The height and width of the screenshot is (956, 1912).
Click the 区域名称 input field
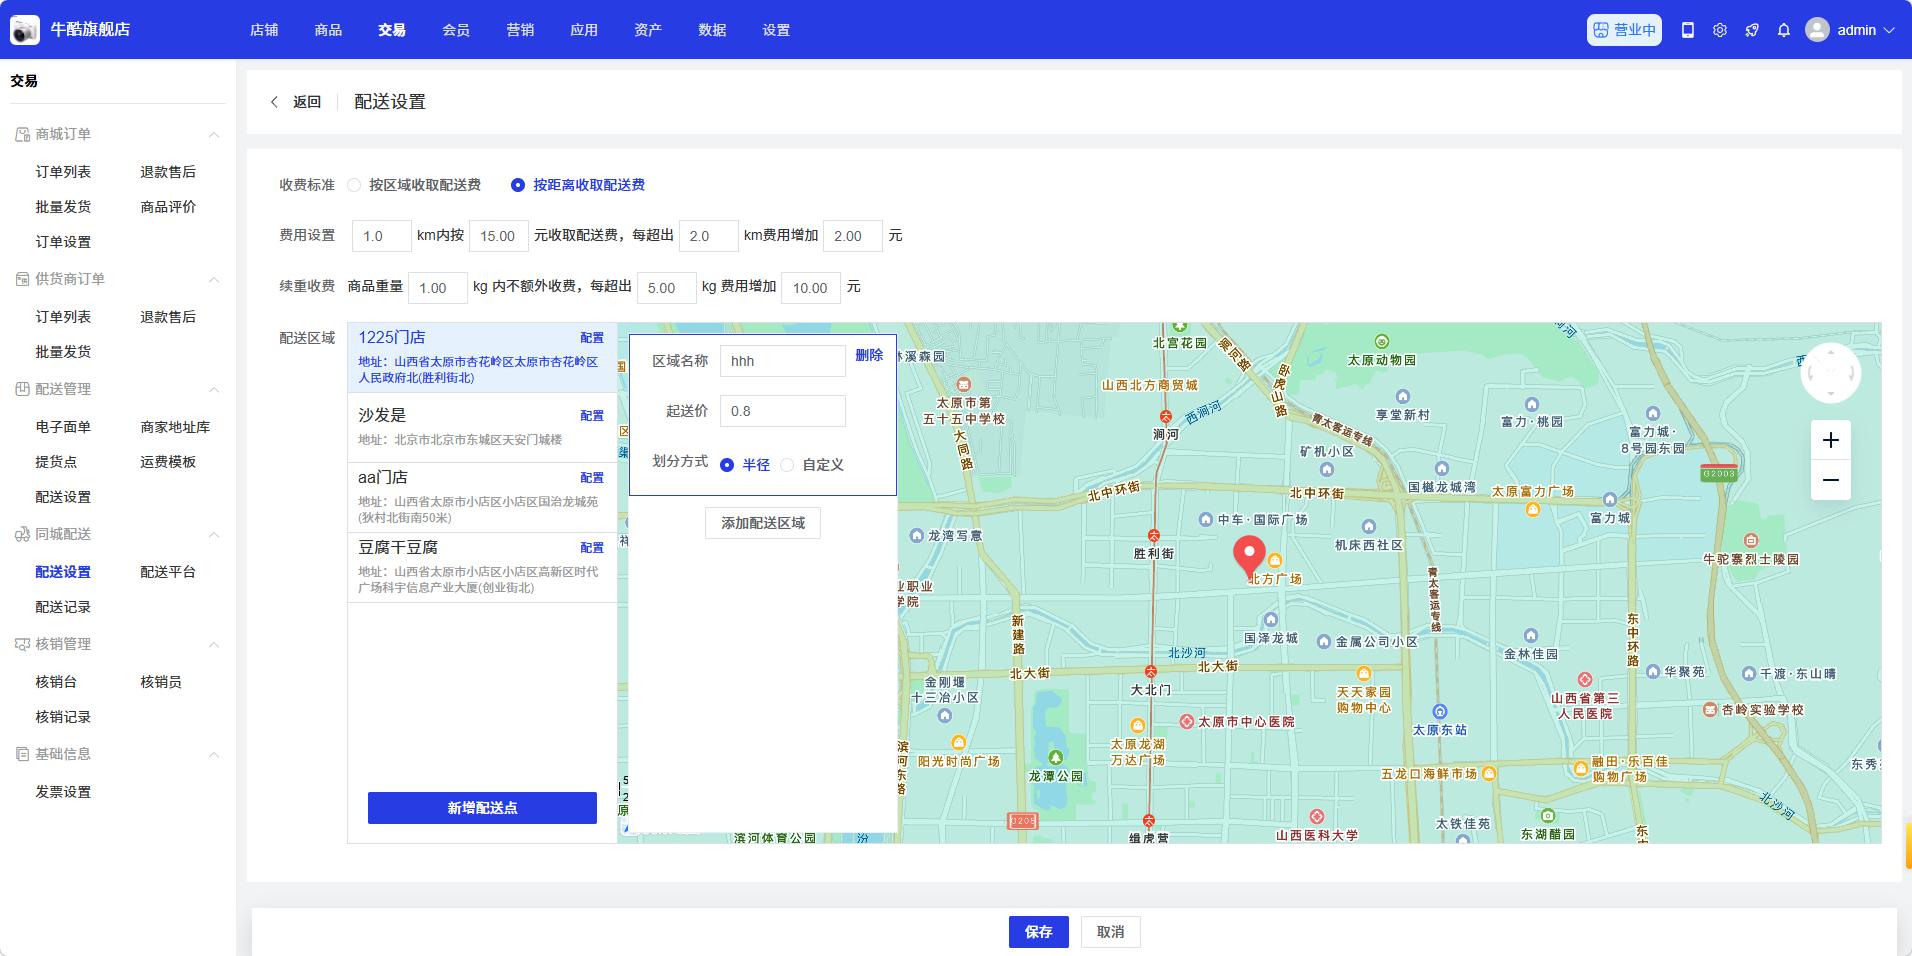coord(782,361)
